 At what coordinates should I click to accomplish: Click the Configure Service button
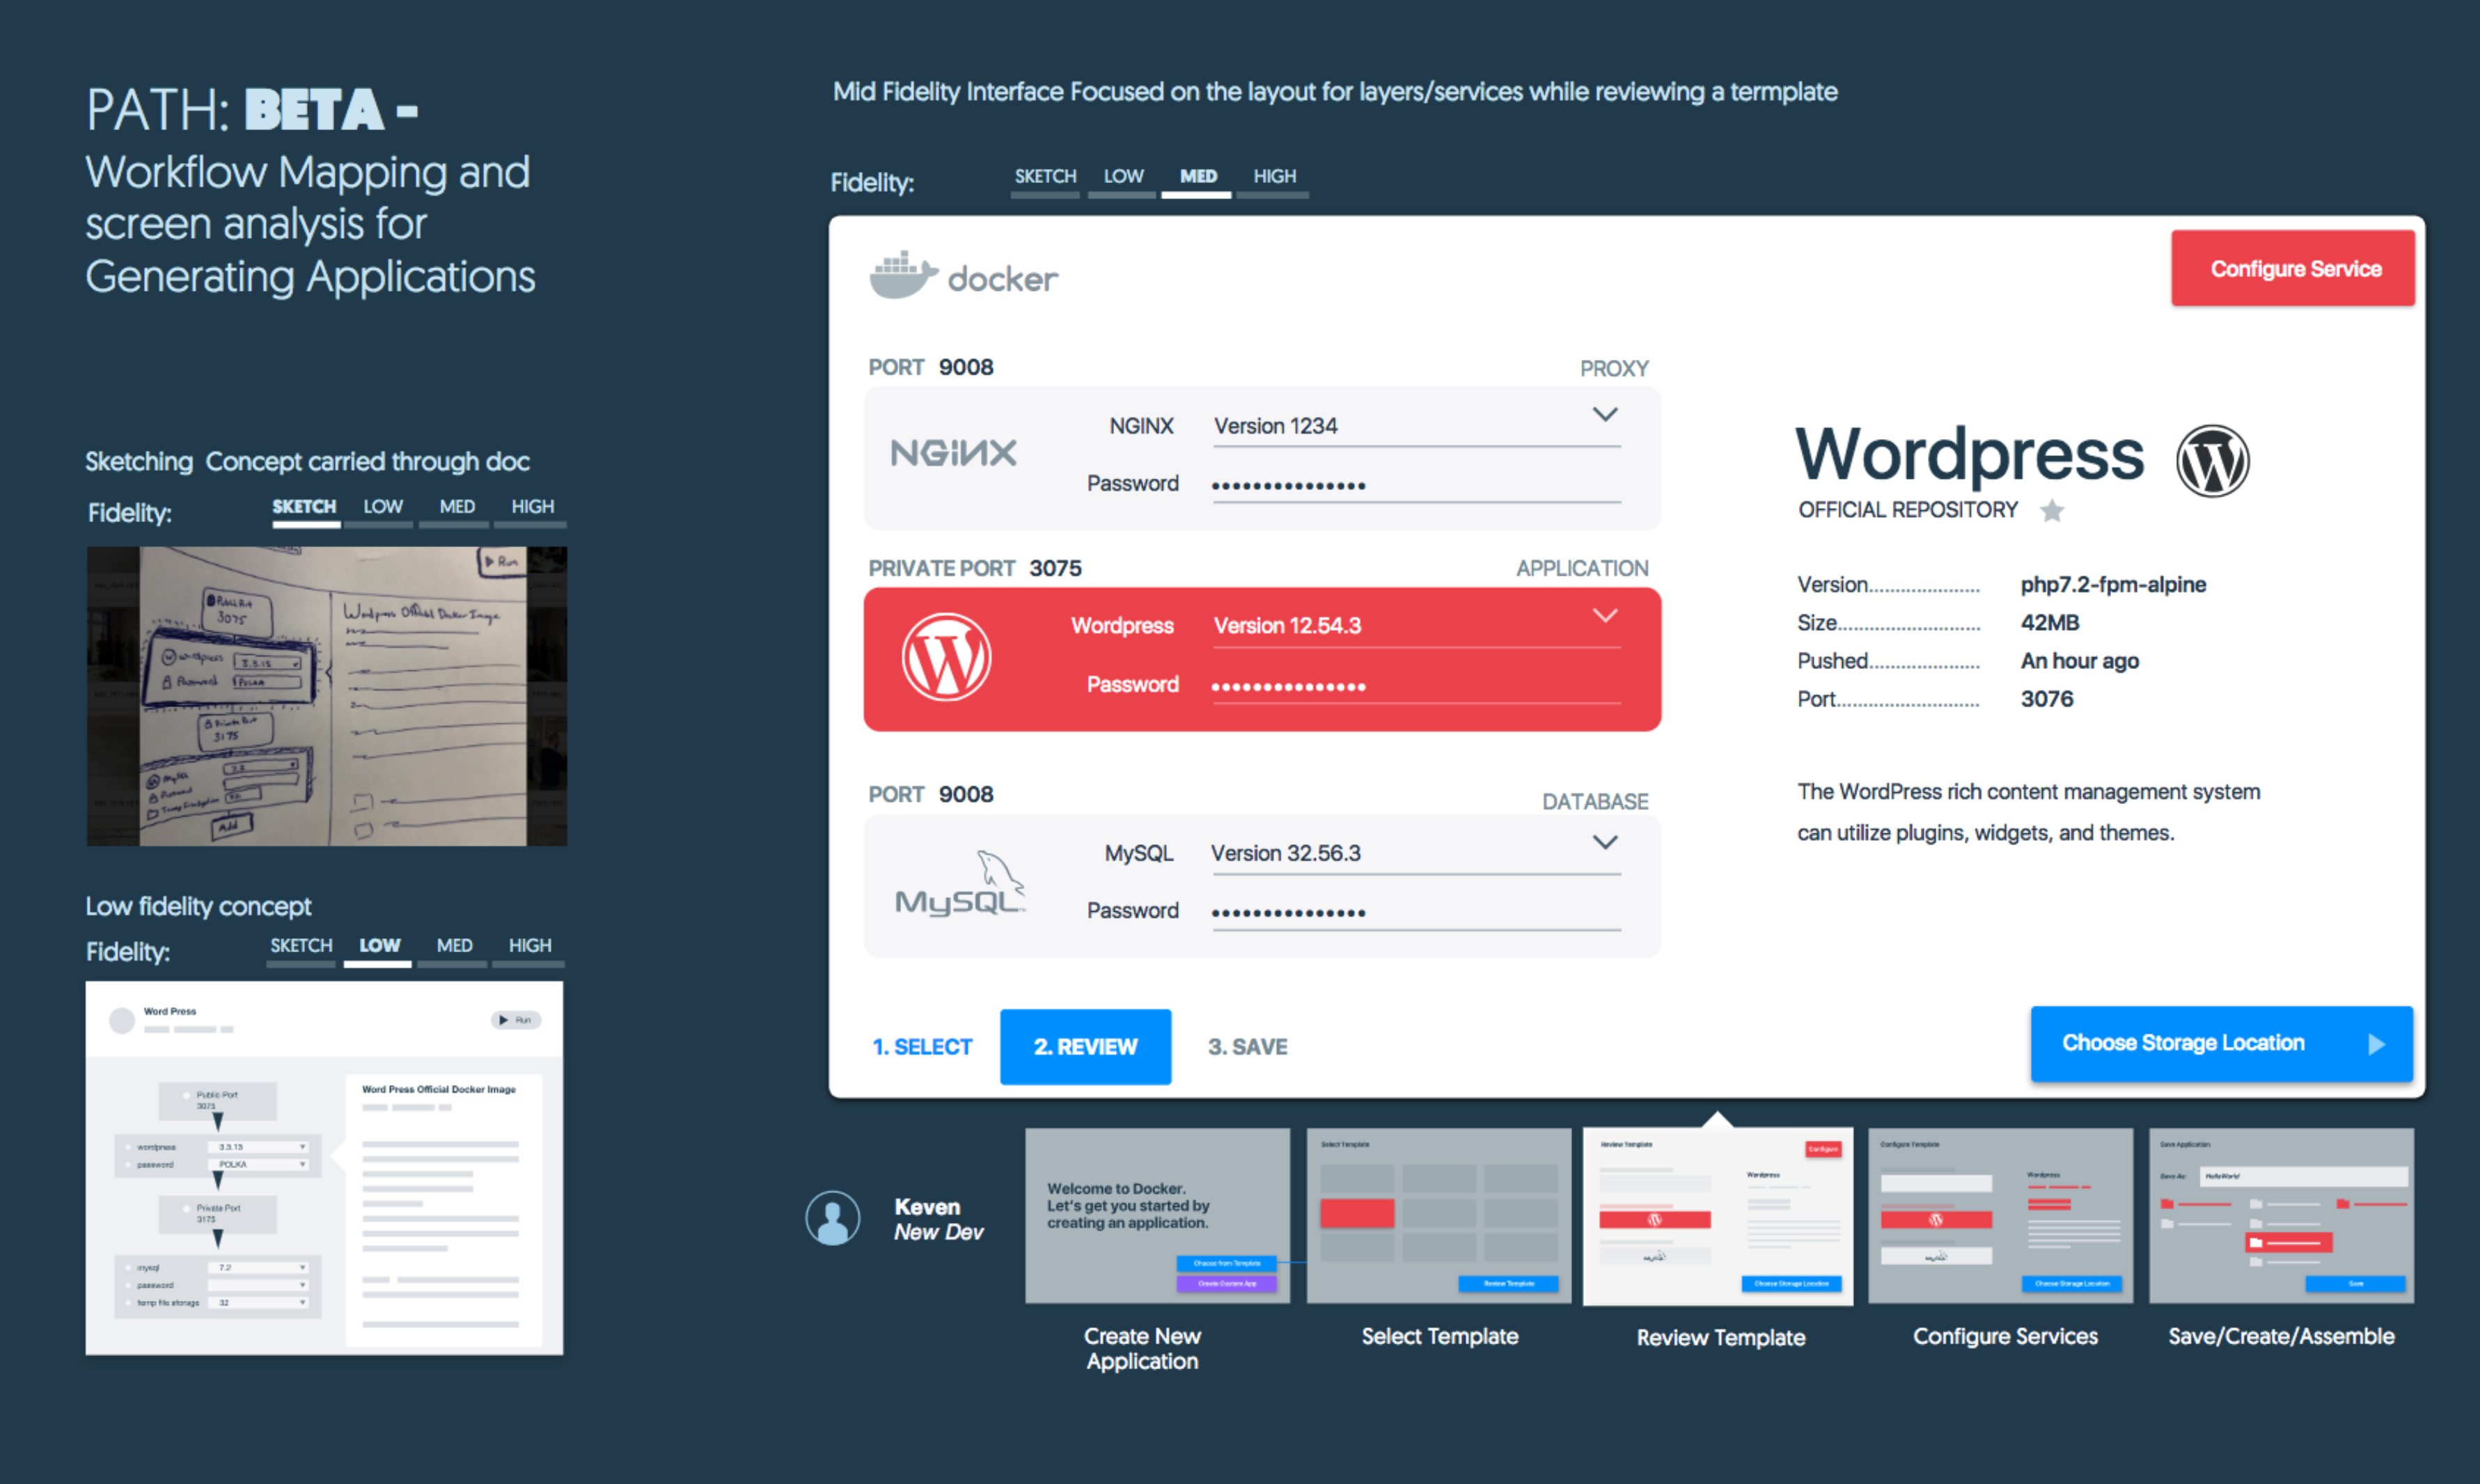[x=2293, y=269]
